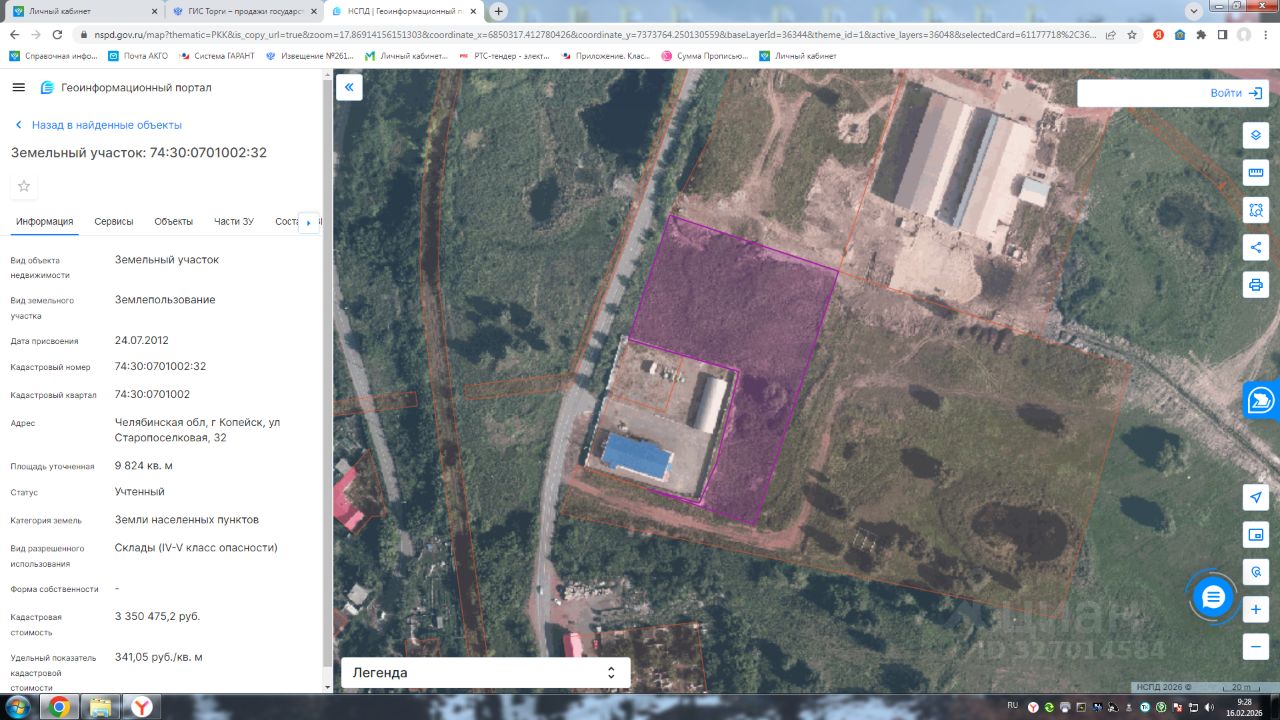The width and height of the screenshot is (1280, 720).
Task: Open the hamburger main menu
Action: click(18, 87)
